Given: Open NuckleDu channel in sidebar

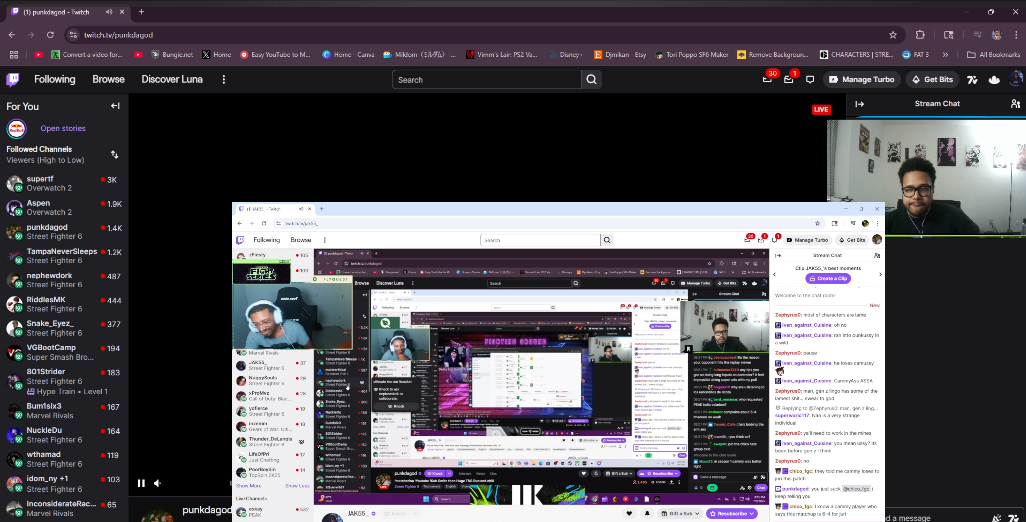Looking at the screenshot, I should pos(64,435).
